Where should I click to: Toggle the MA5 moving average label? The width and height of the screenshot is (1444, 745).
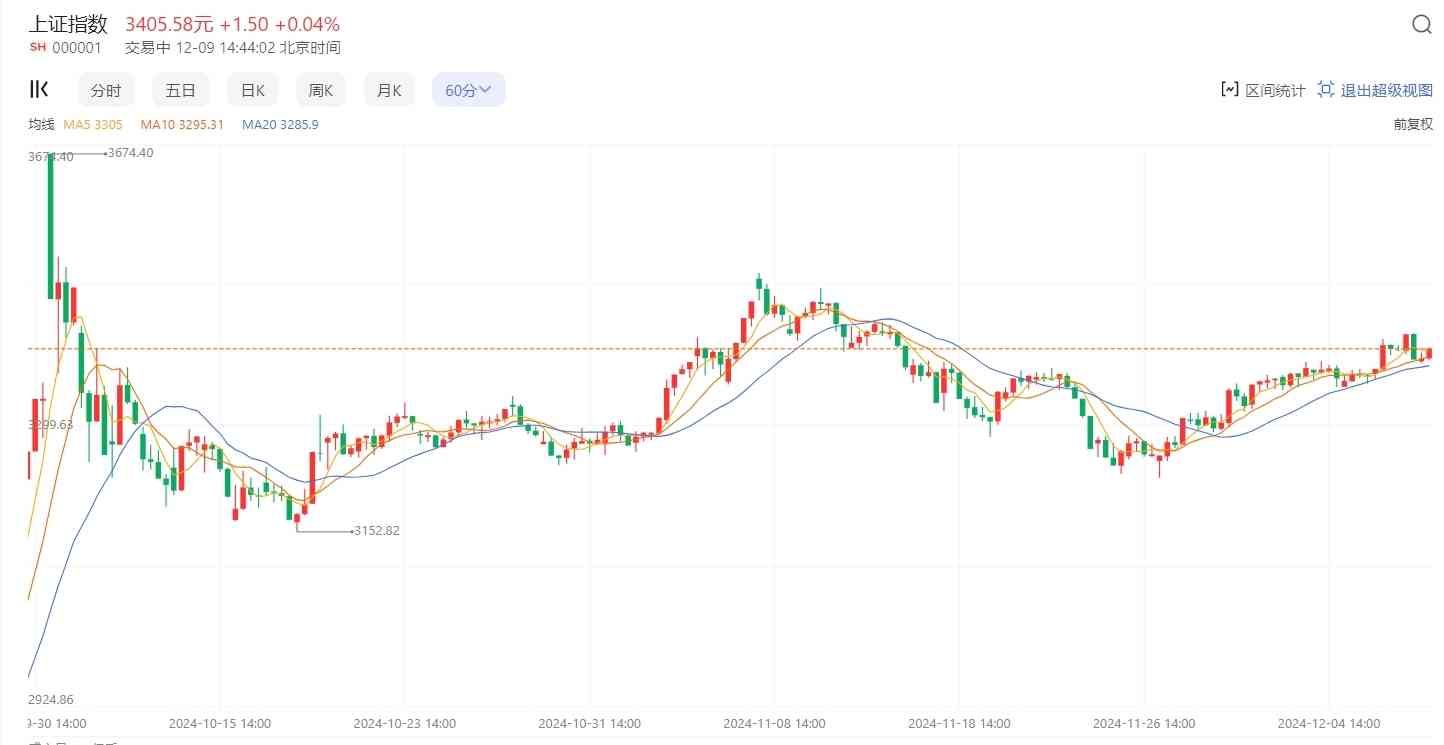click(x=93, y=124)
